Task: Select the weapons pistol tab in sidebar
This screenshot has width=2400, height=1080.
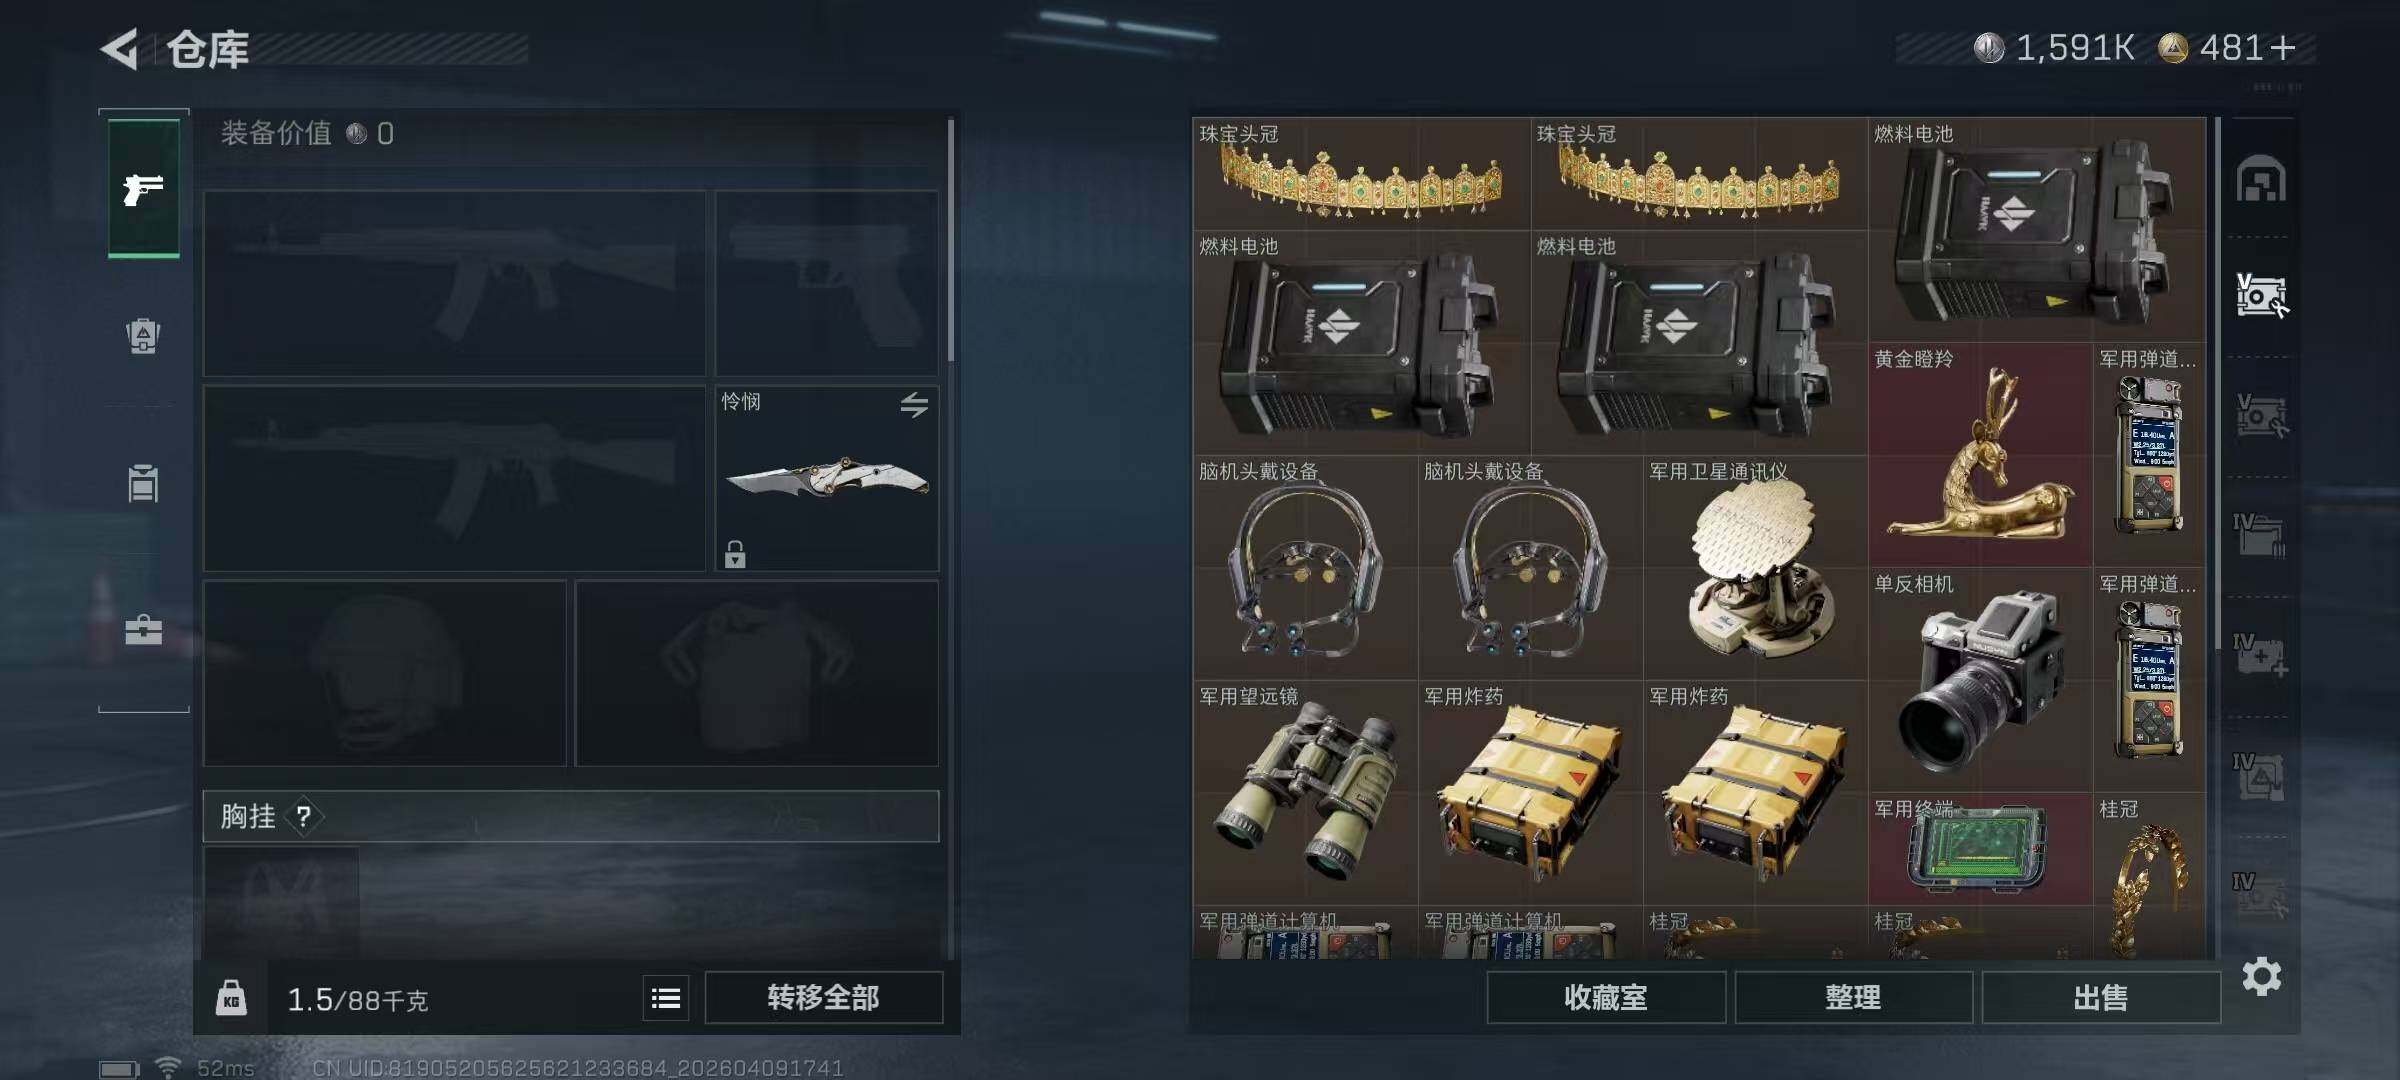Action: point(144,188)
